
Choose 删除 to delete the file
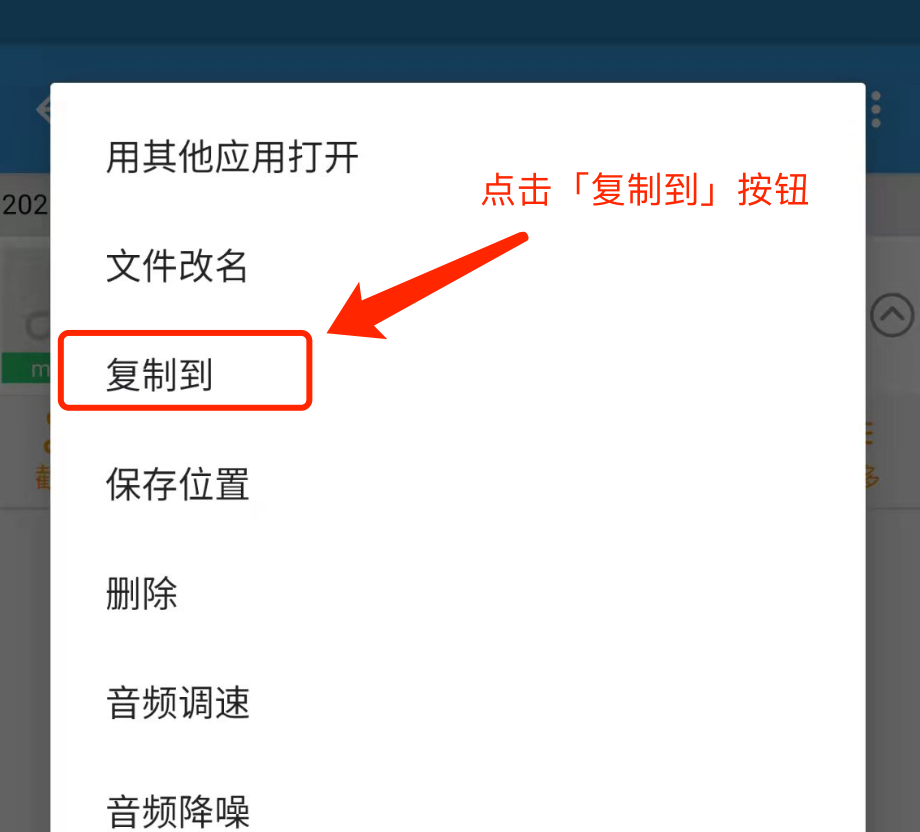pyautogui.click(x=141, y=593)
